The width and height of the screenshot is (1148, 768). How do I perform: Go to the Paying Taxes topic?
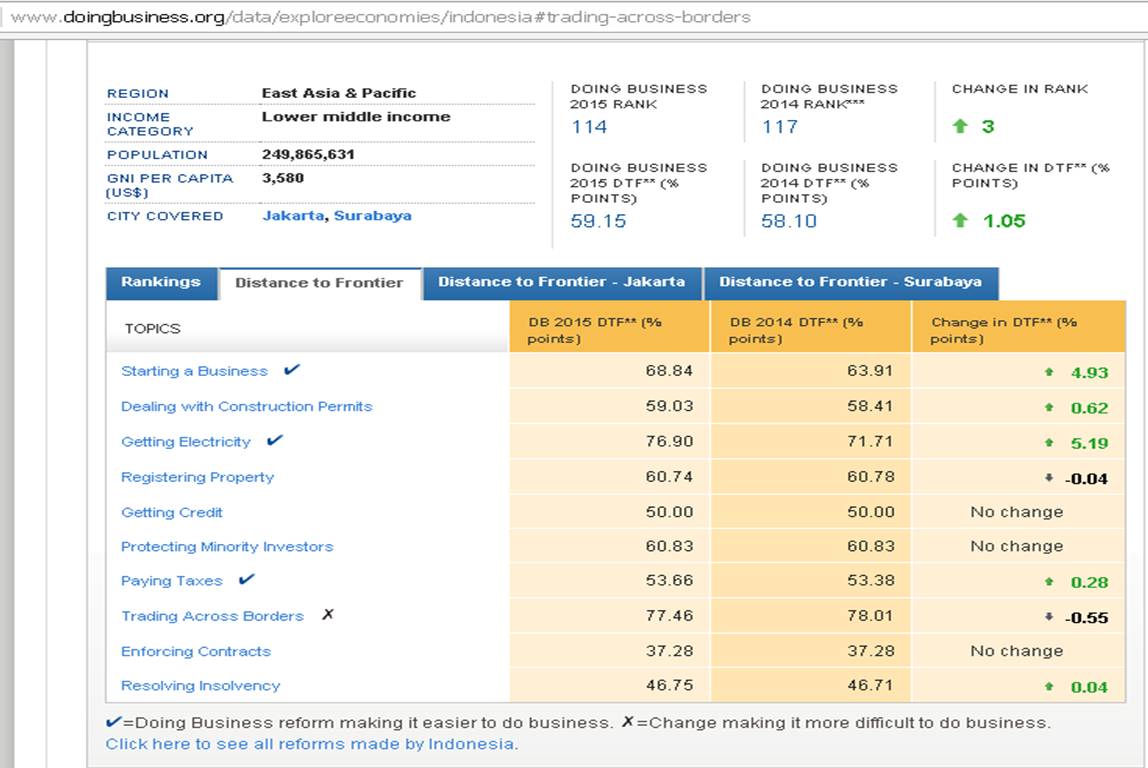171,581
